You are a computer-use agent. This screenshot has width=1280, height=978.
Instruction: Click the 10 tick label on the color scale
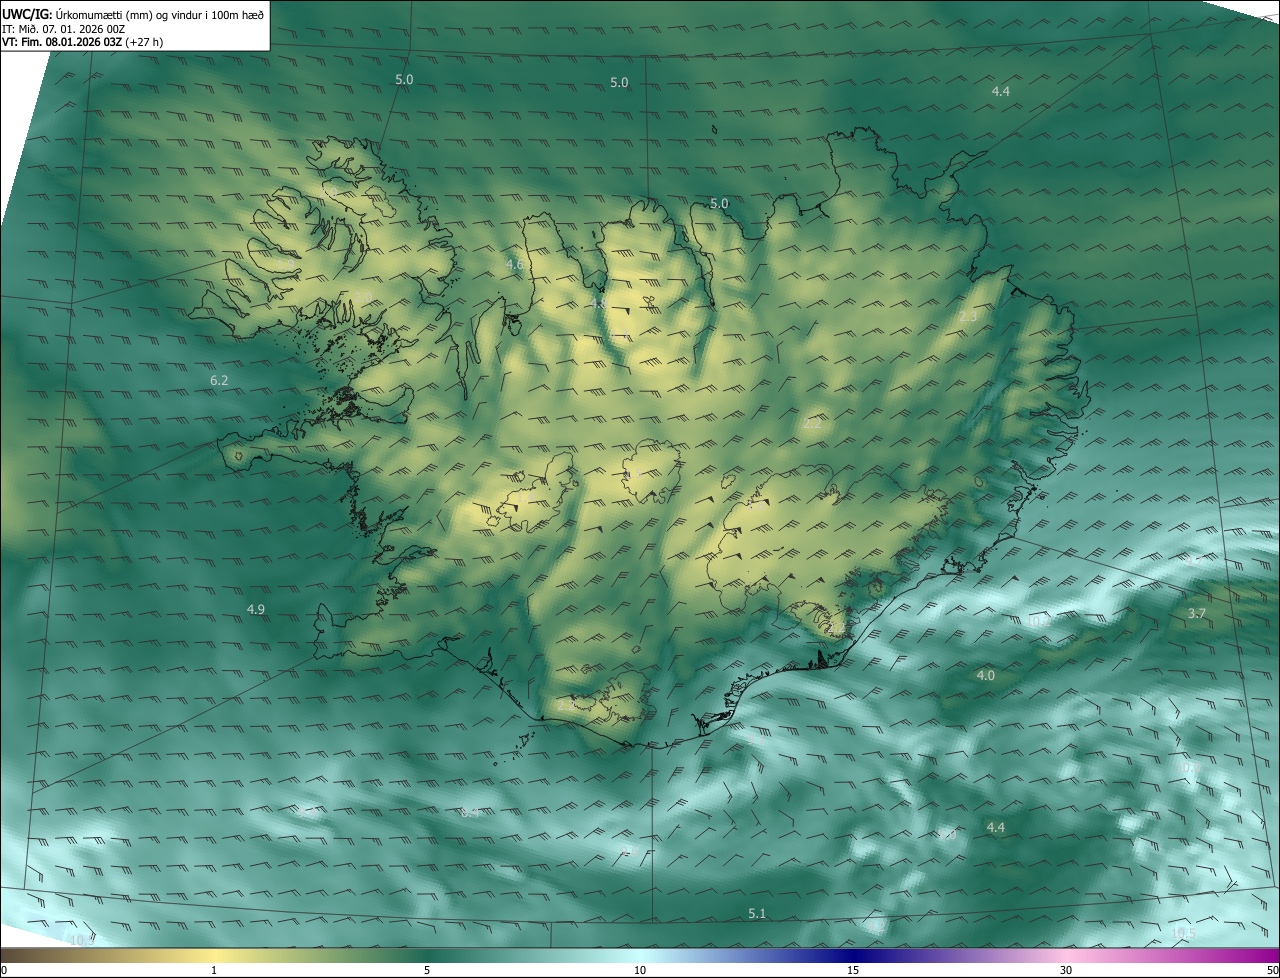640,970
